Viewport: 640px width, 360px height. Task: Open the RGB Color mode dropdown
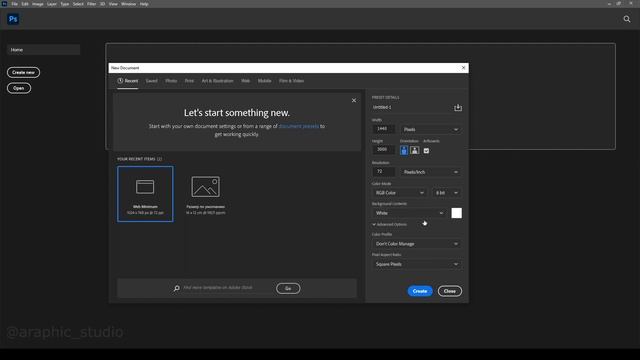pyautogui.click(x=399, y=193)
